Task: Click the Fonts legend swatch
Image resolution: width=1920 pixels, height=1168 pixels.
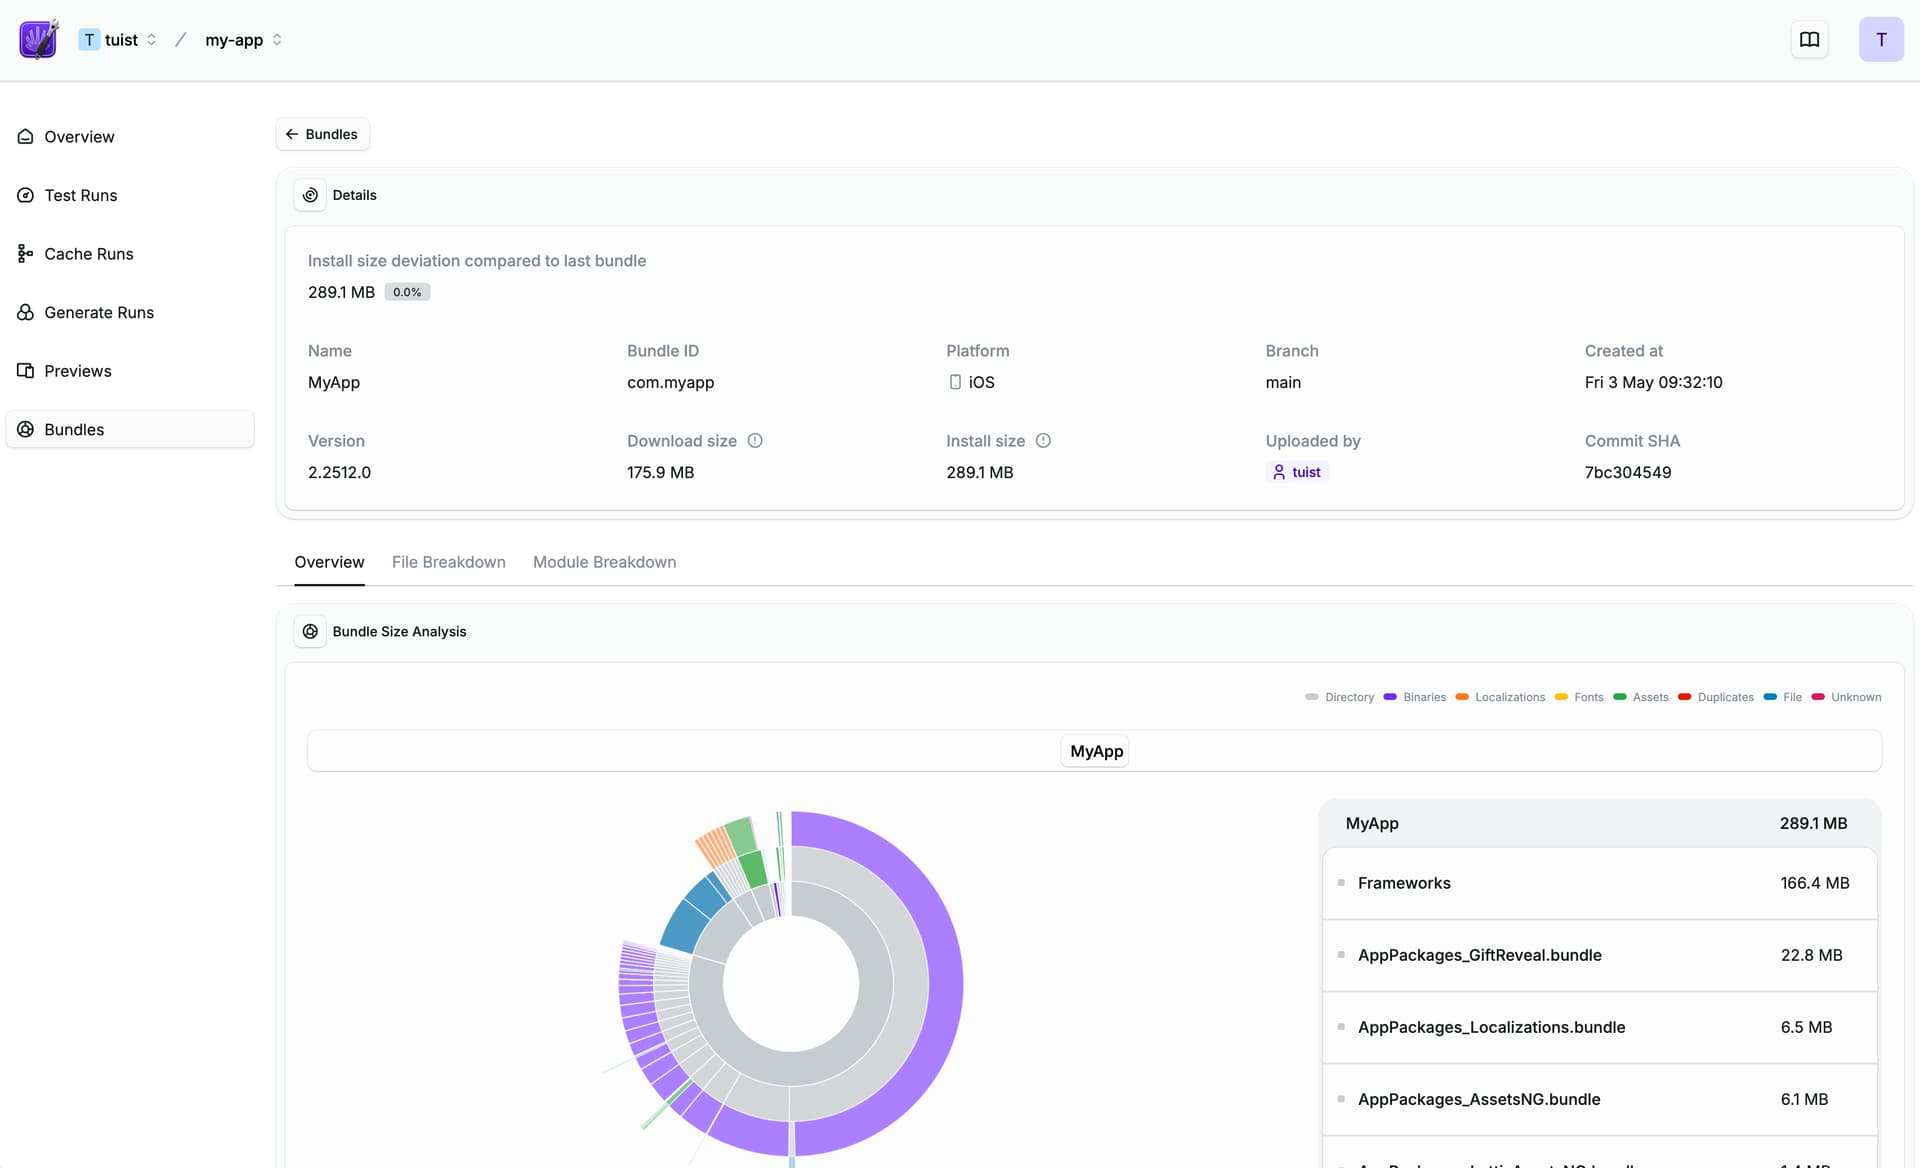Action: (1561, 697)
